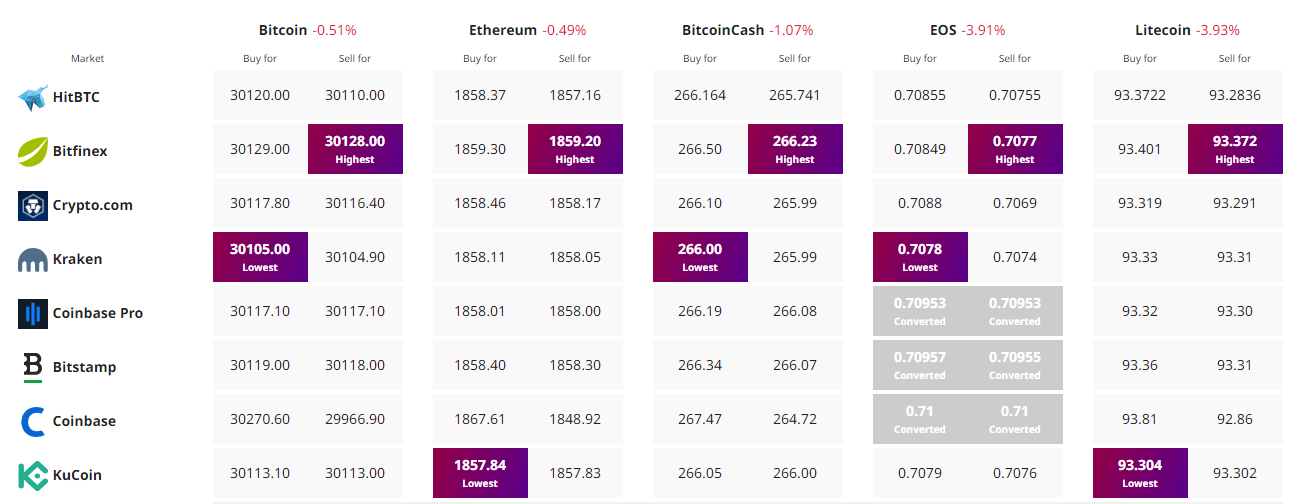Click the KuCoin green logo icon

[x=33, y=475]
